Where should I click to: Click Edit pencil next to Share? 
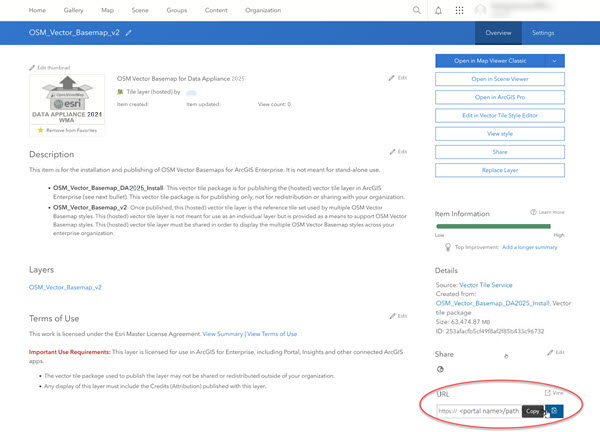tap(555, 353)
